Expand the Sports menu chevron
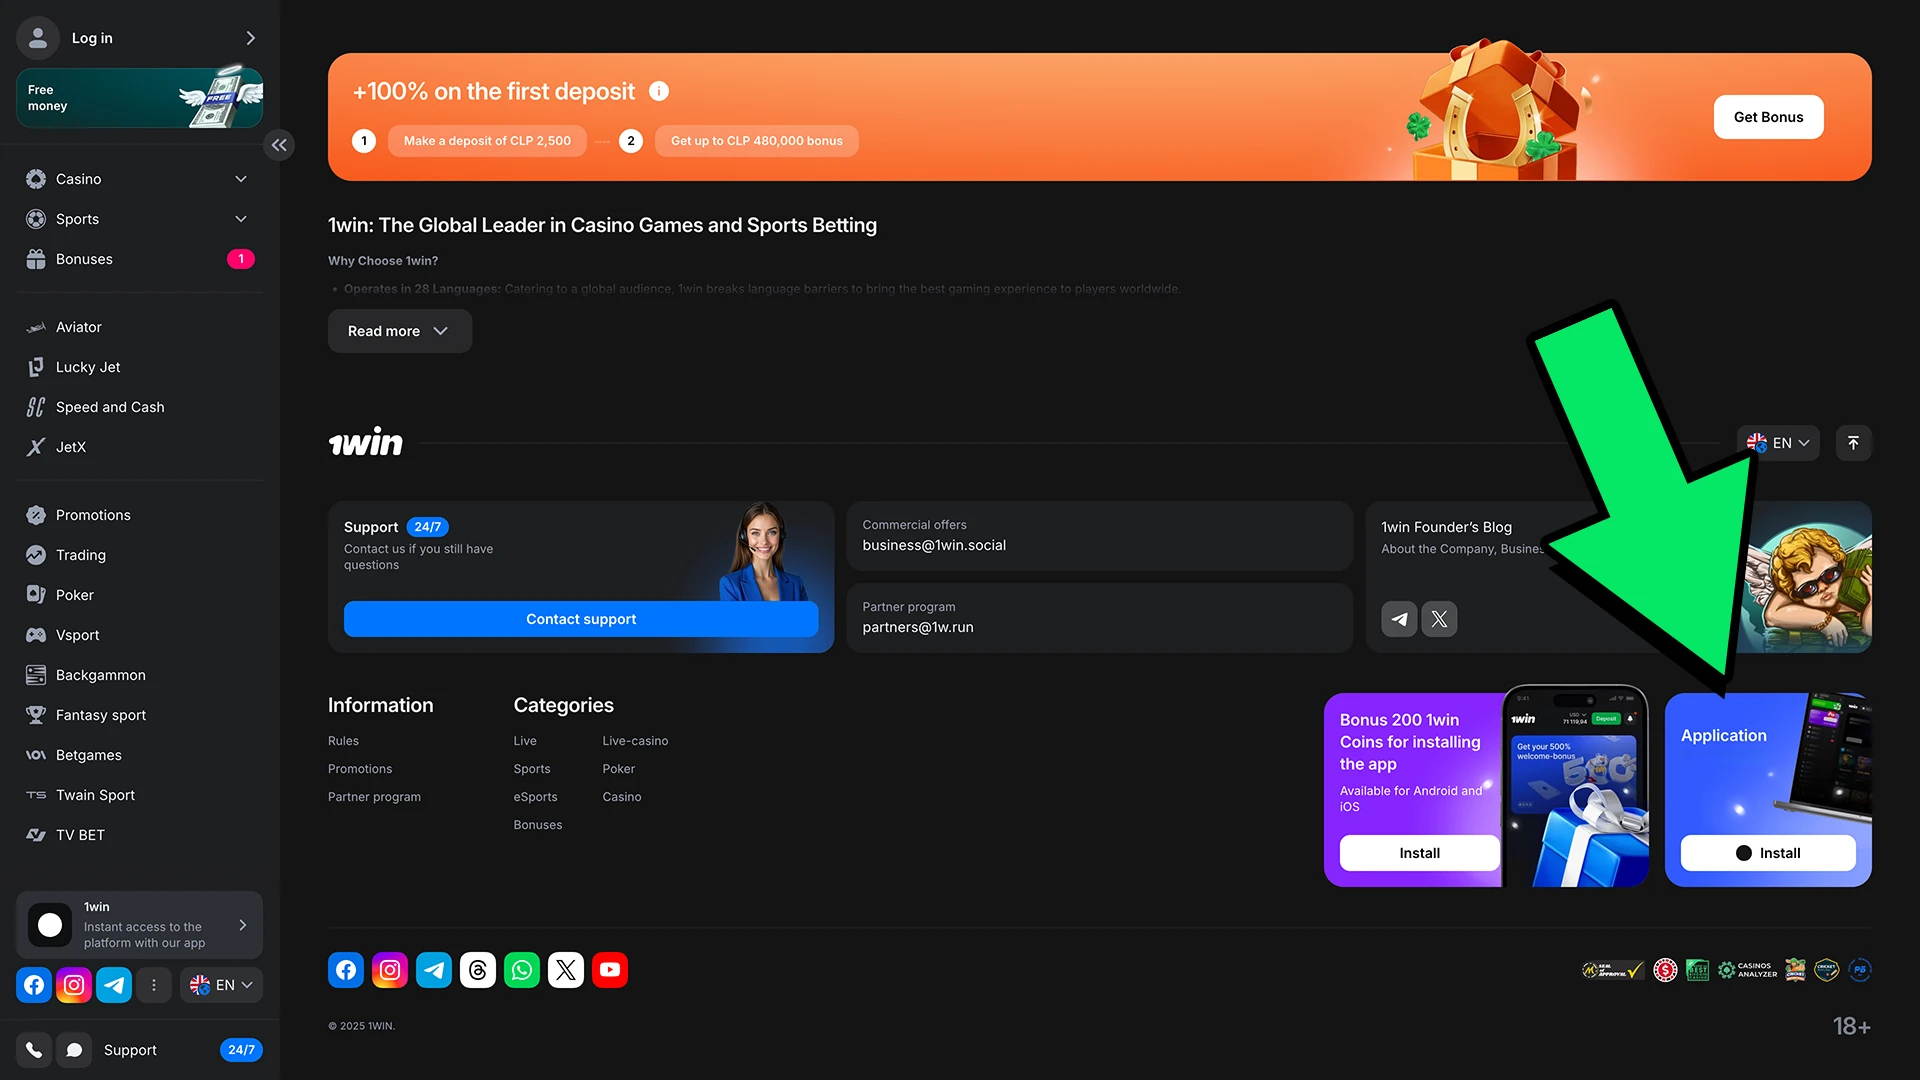The image size is (1920, 1080). (241, 219)
